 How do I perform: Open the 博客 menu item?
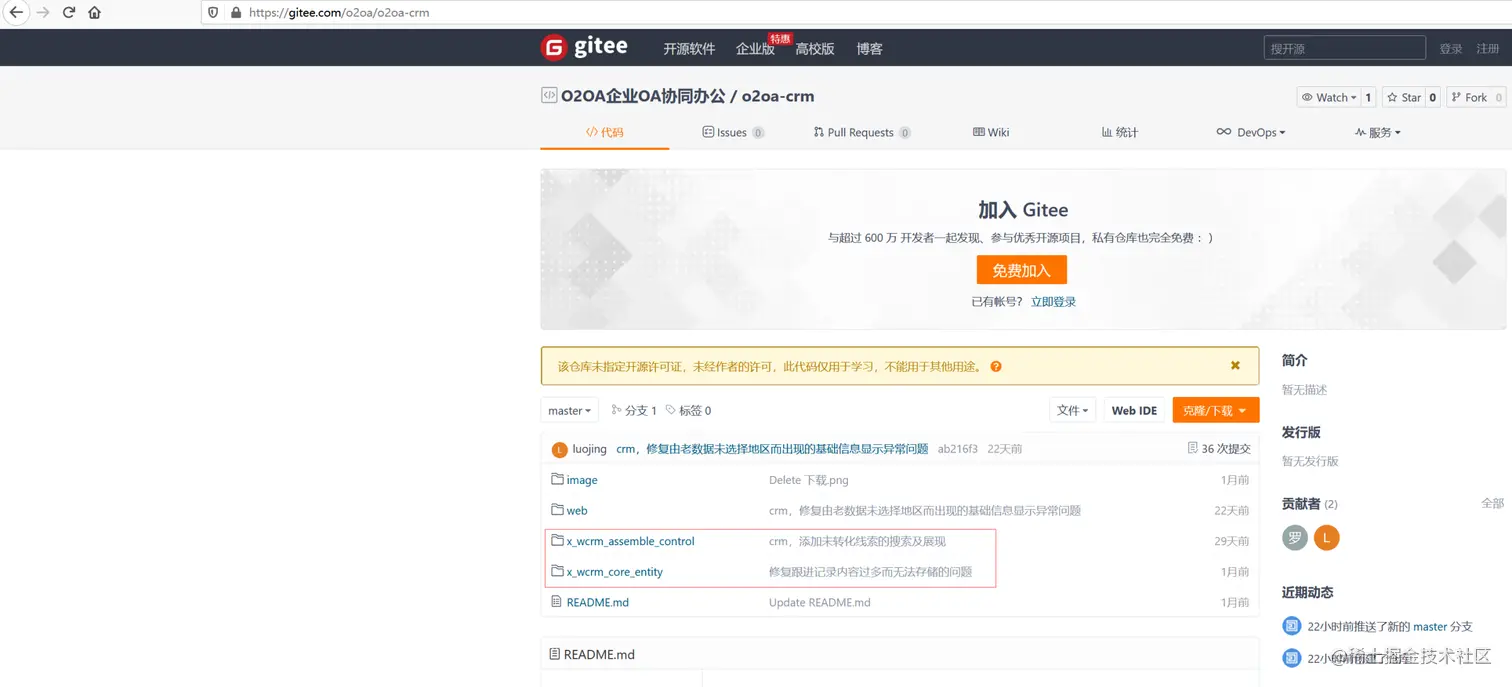point(869,48)
